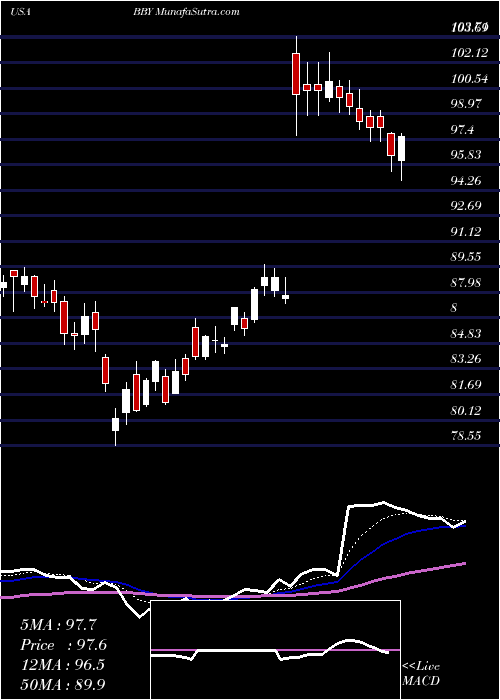Screen dimensions: 500x700
Task: Click the 80.12 price axis label
Action: [467, 410]
